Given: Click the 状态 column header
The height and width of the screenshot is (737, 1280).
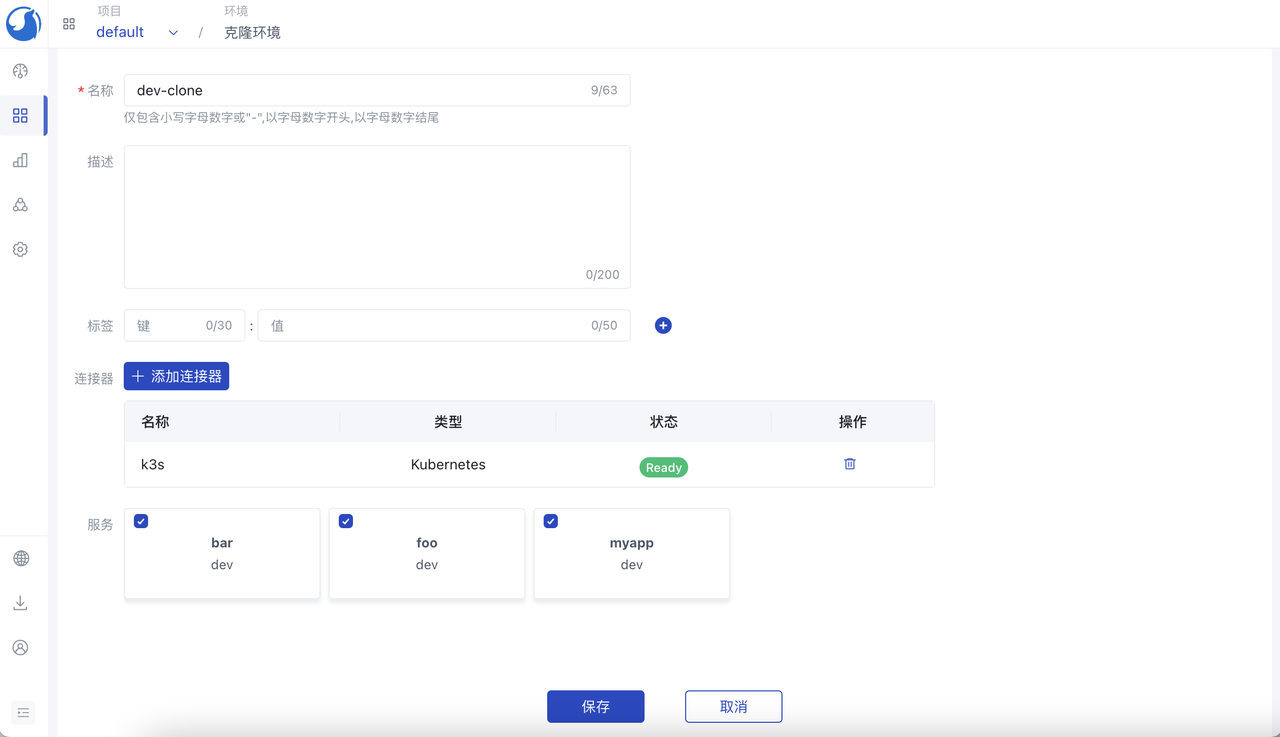Looking at the screenshot, I should (x=664, y=422).
